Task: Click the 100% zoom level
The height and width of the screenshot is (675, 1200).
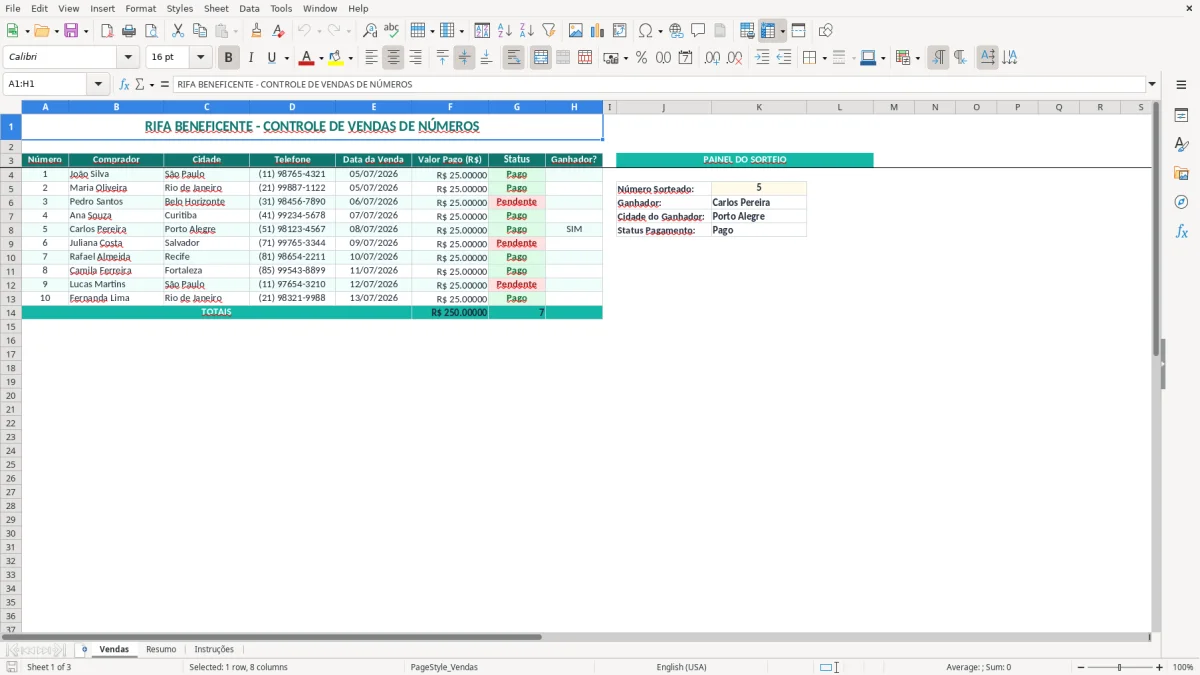Action: pyautogui.click(x=1183, y=667)
